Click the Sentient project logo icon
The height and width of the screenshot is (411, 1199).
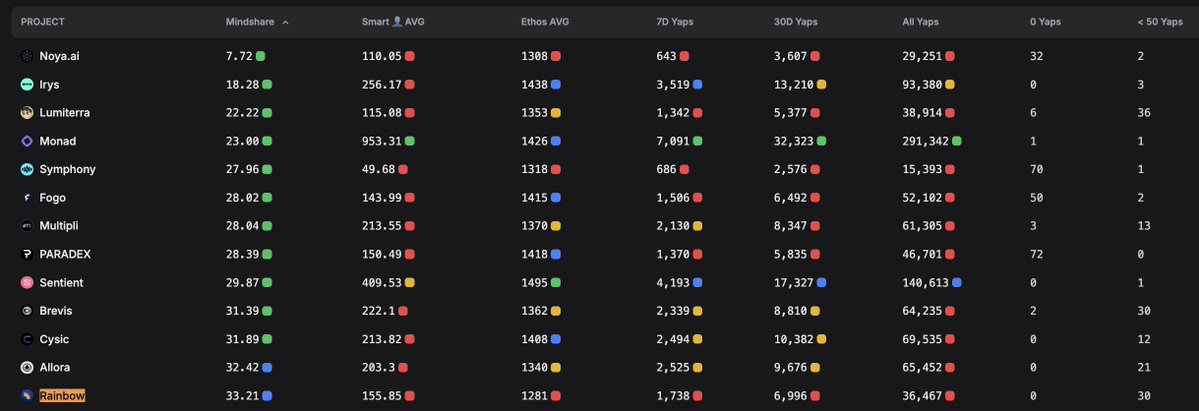pyautogui.click(x=27, y=282)
